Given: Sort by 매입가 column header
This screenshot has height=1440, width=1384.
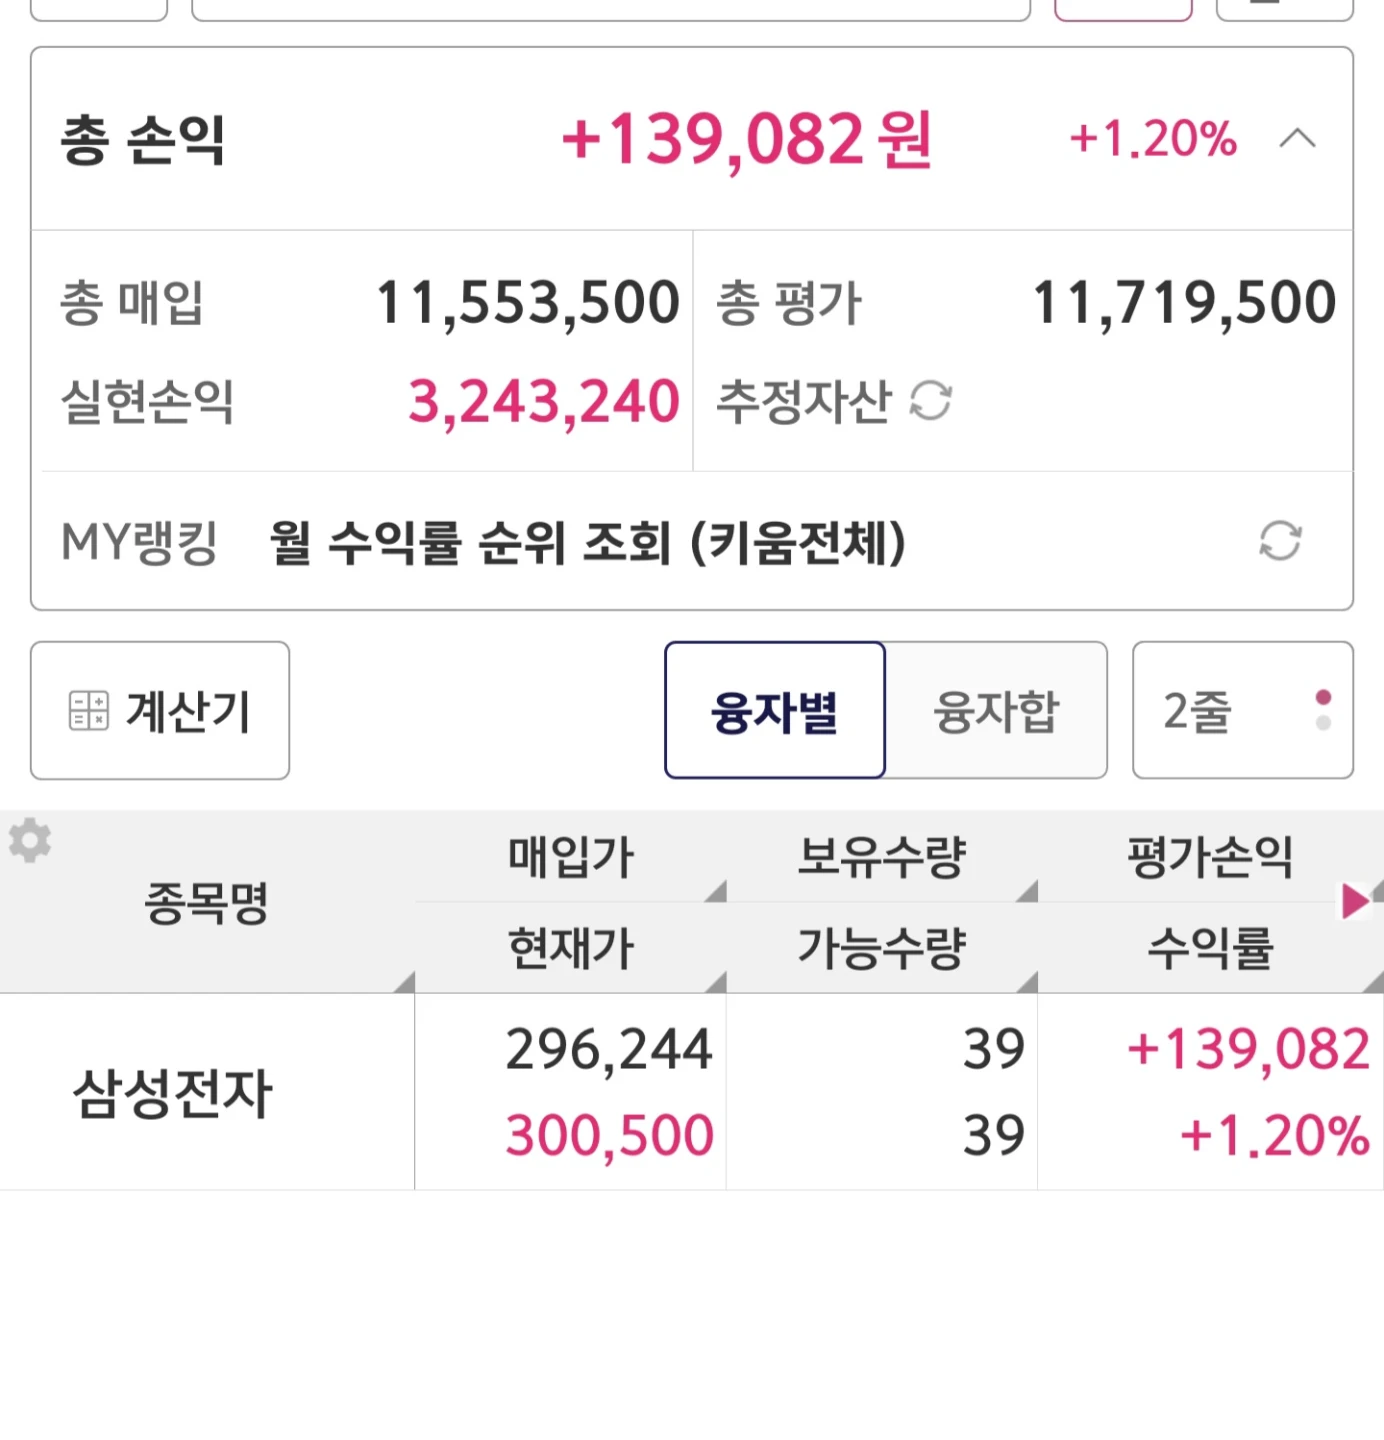Looking at the screenshot, I should (x=571, y=858).
